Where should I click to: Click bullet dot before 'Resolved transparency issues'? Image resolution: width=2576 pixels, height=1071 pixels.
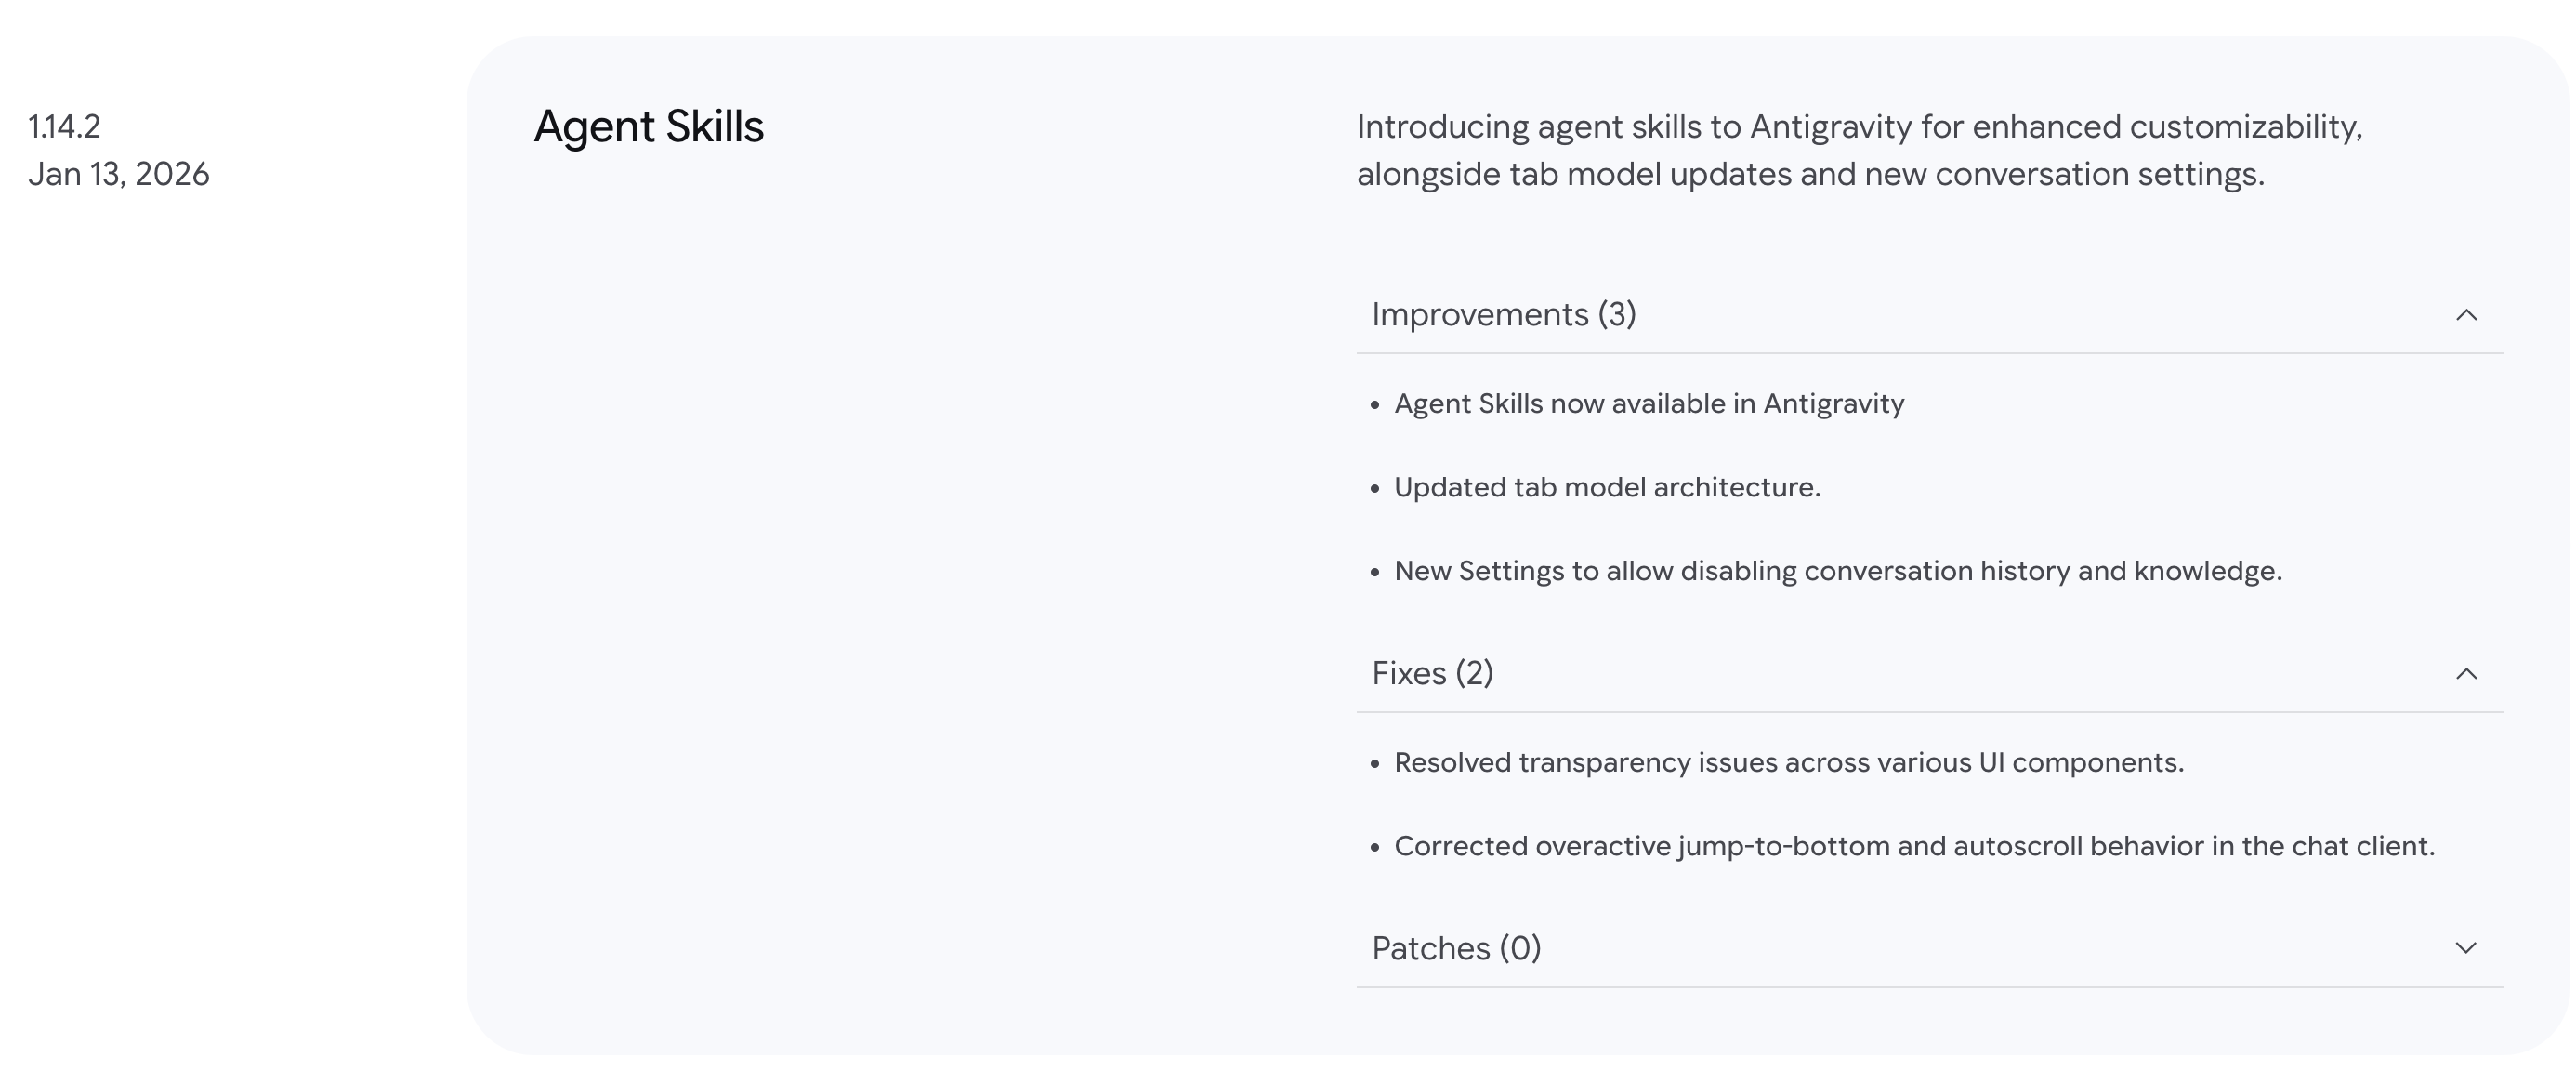click(x=1375, y=764)
